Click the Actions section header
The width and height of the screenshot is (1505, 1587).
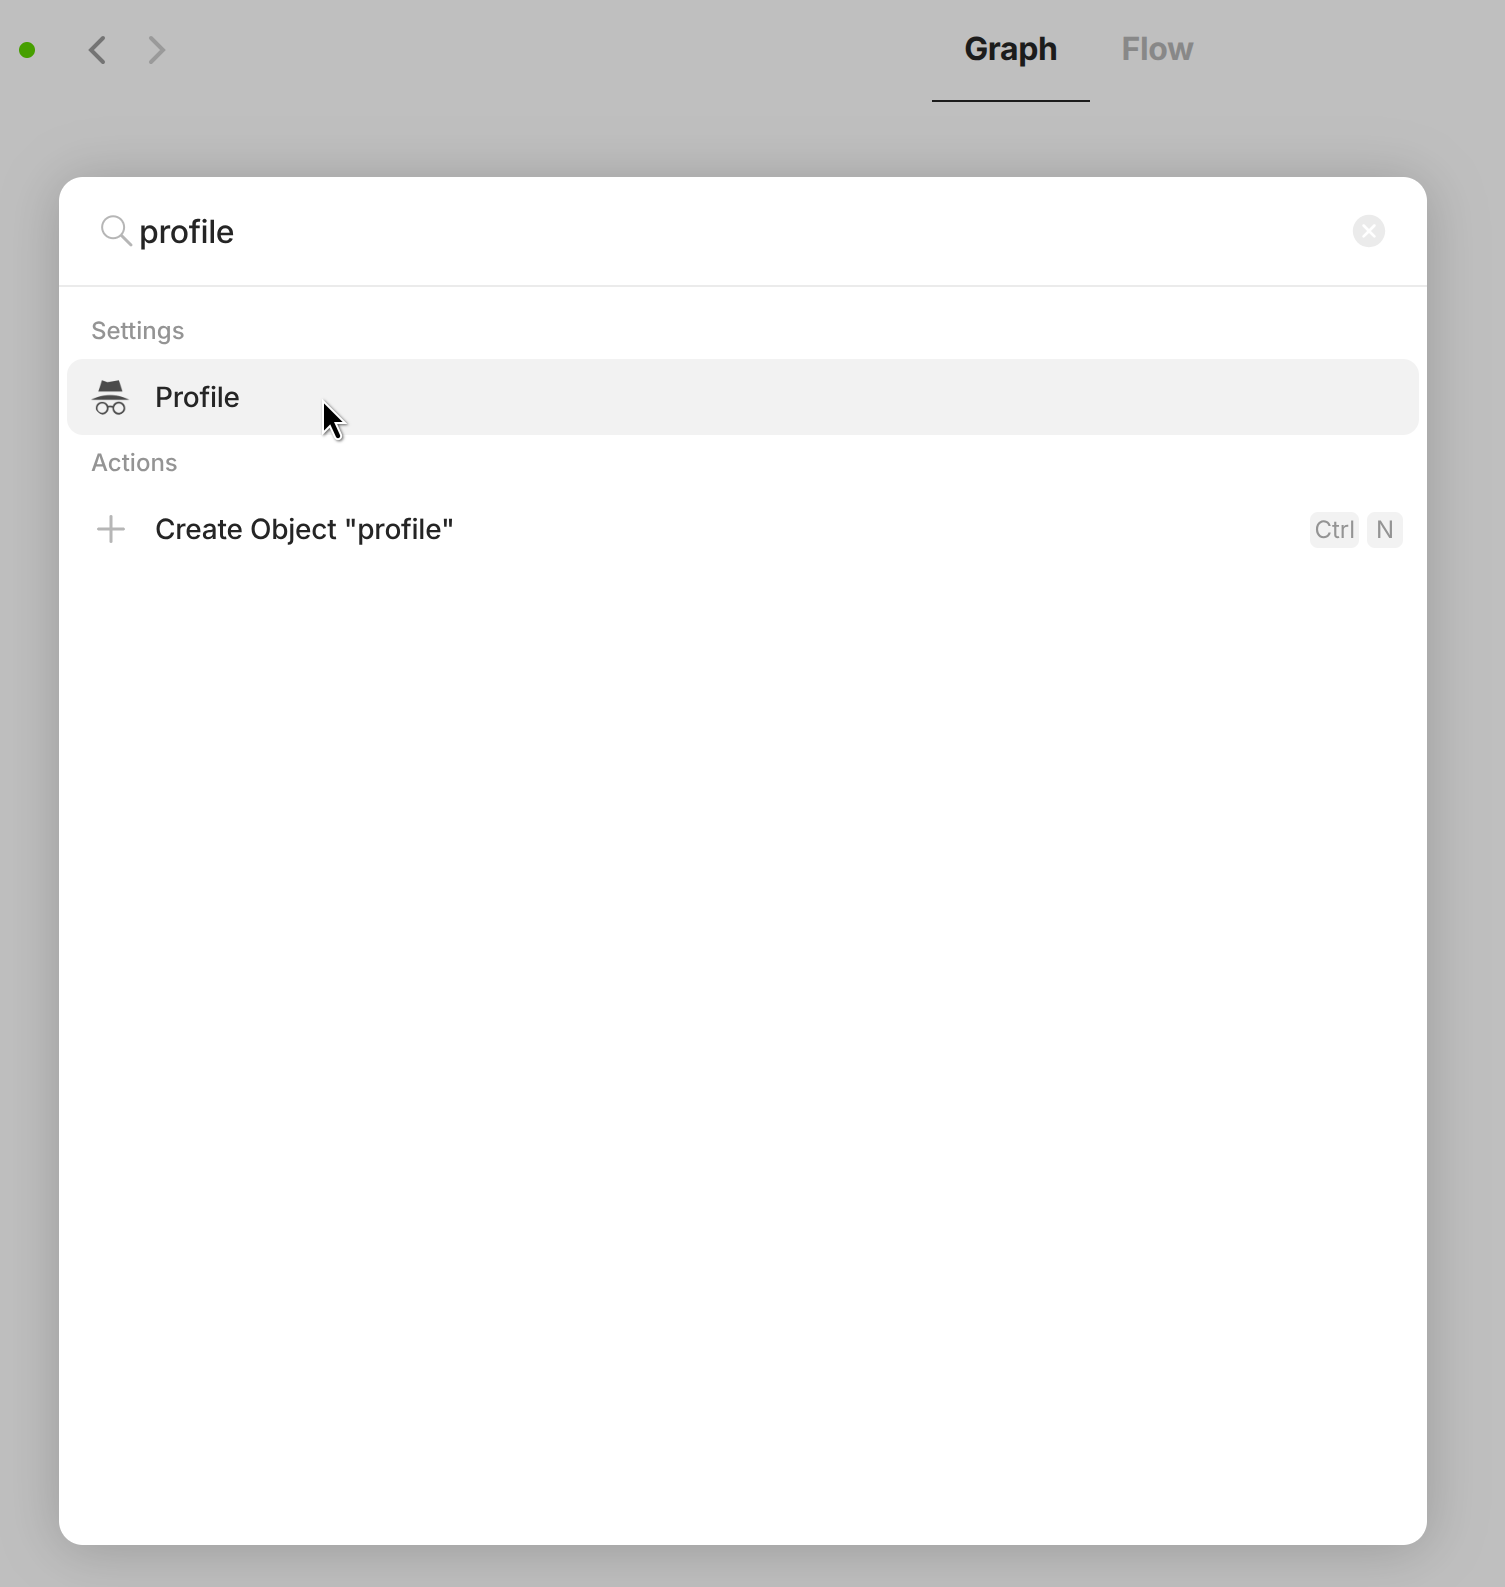[x=134, y=463]
